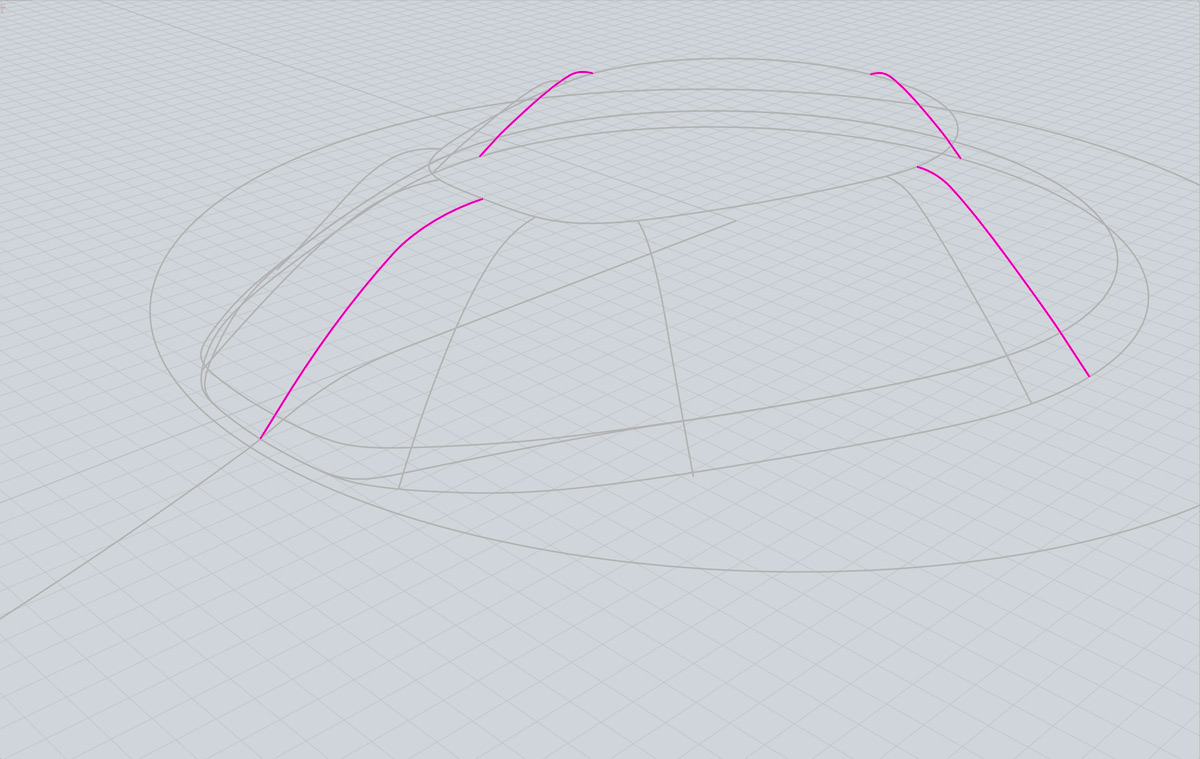Click the bottom endpoint of the center gray rib

(693, 475)
